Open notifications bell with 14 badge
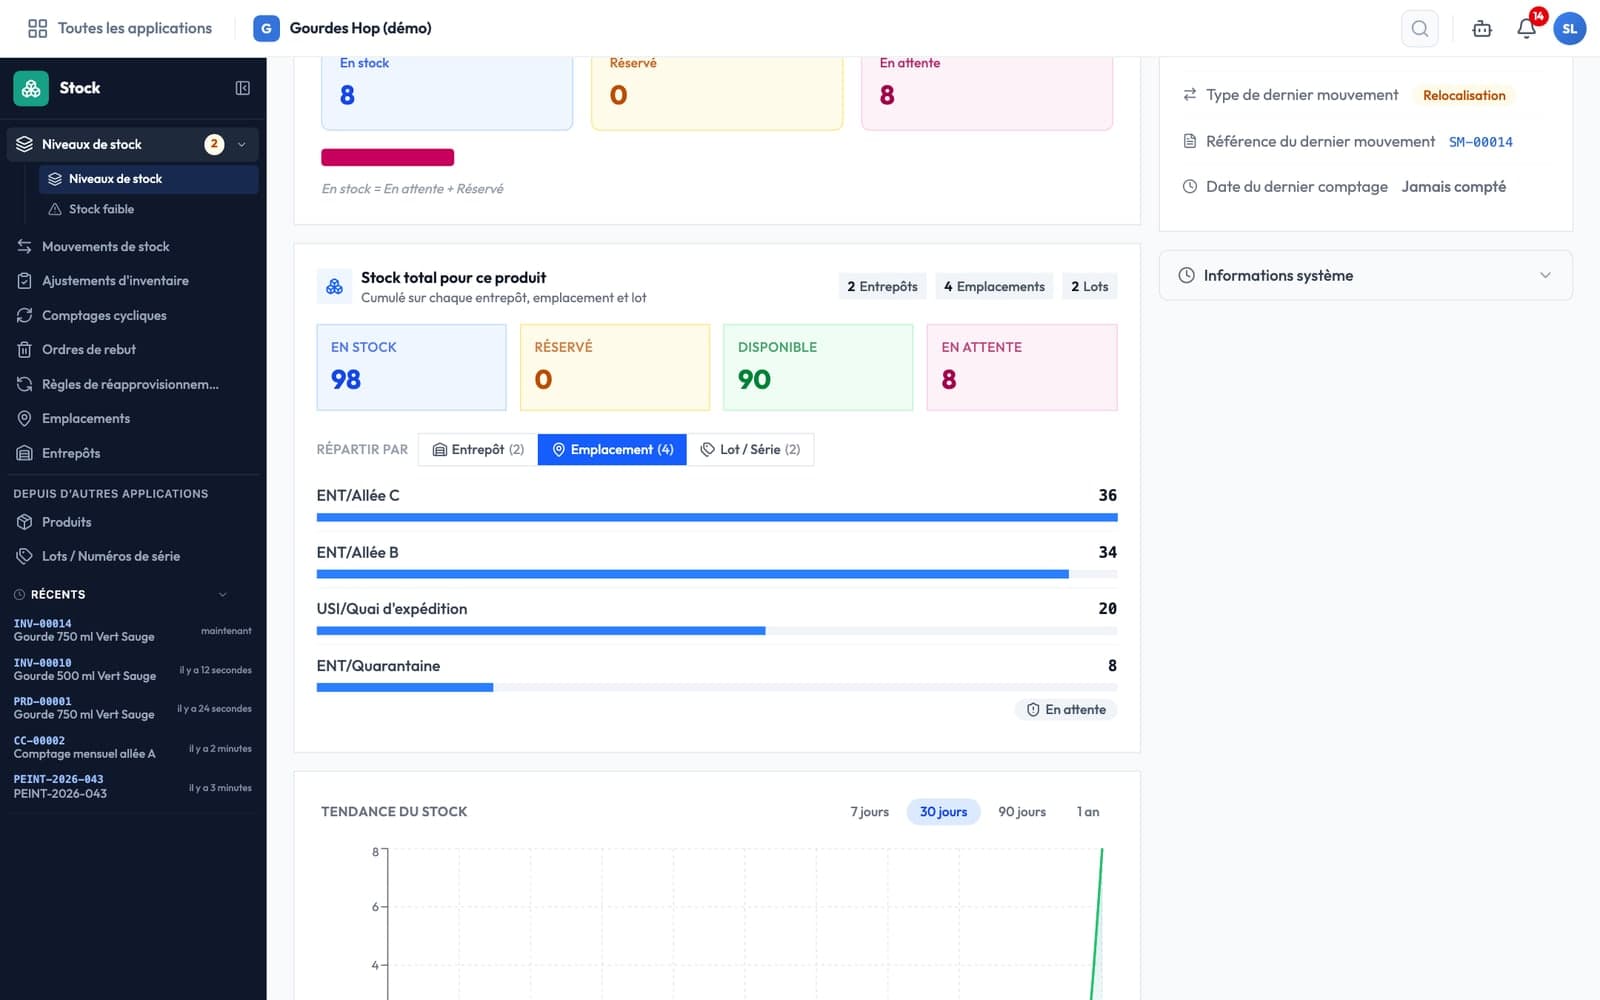 click(1526, 28)
